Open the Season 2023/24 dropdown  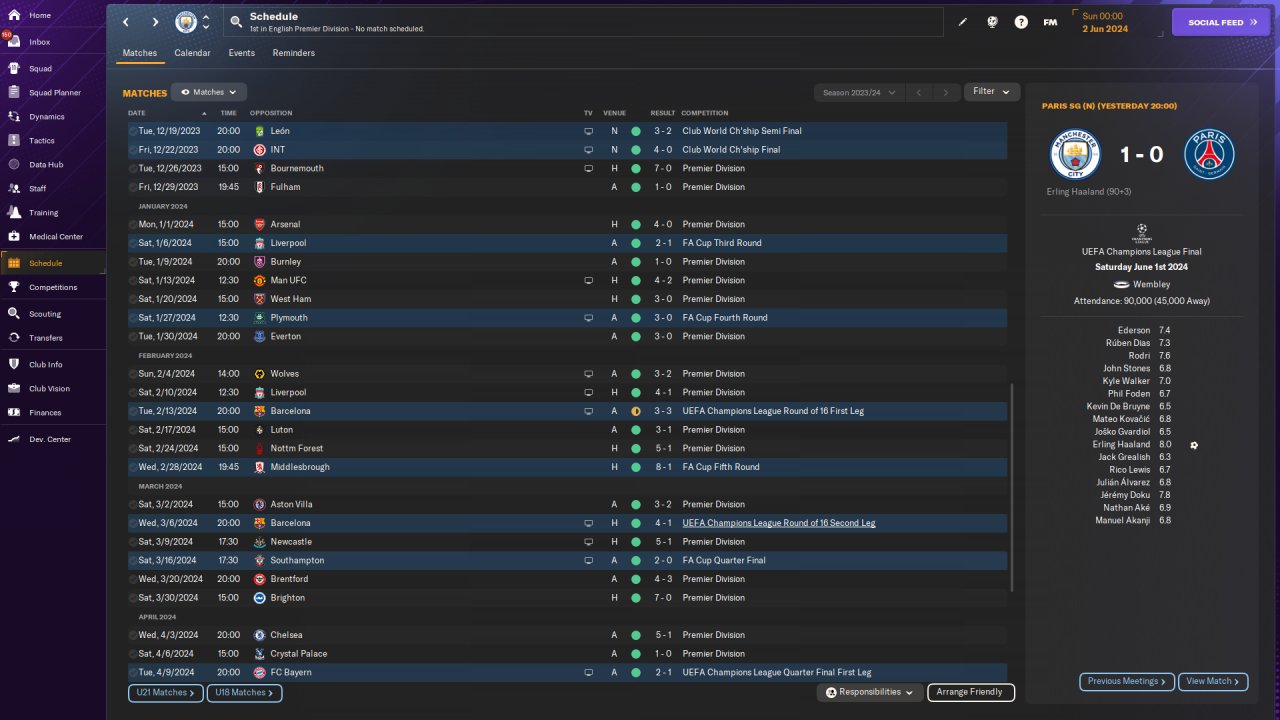click(858, 92)
